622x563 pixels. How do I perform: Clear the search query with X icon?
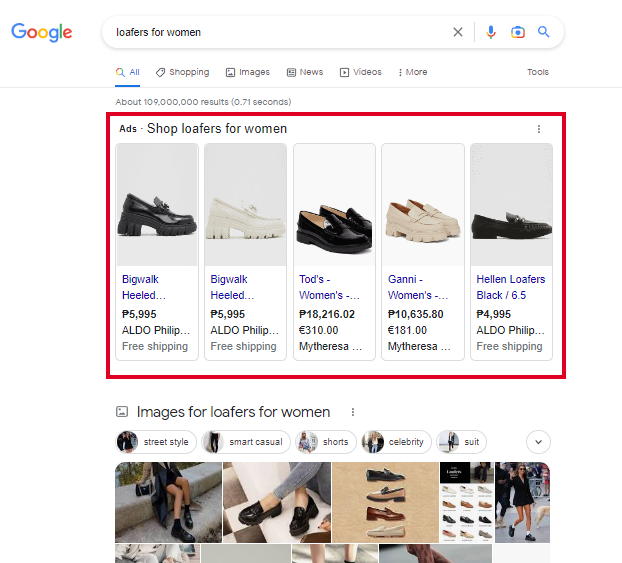pos(458,32)
